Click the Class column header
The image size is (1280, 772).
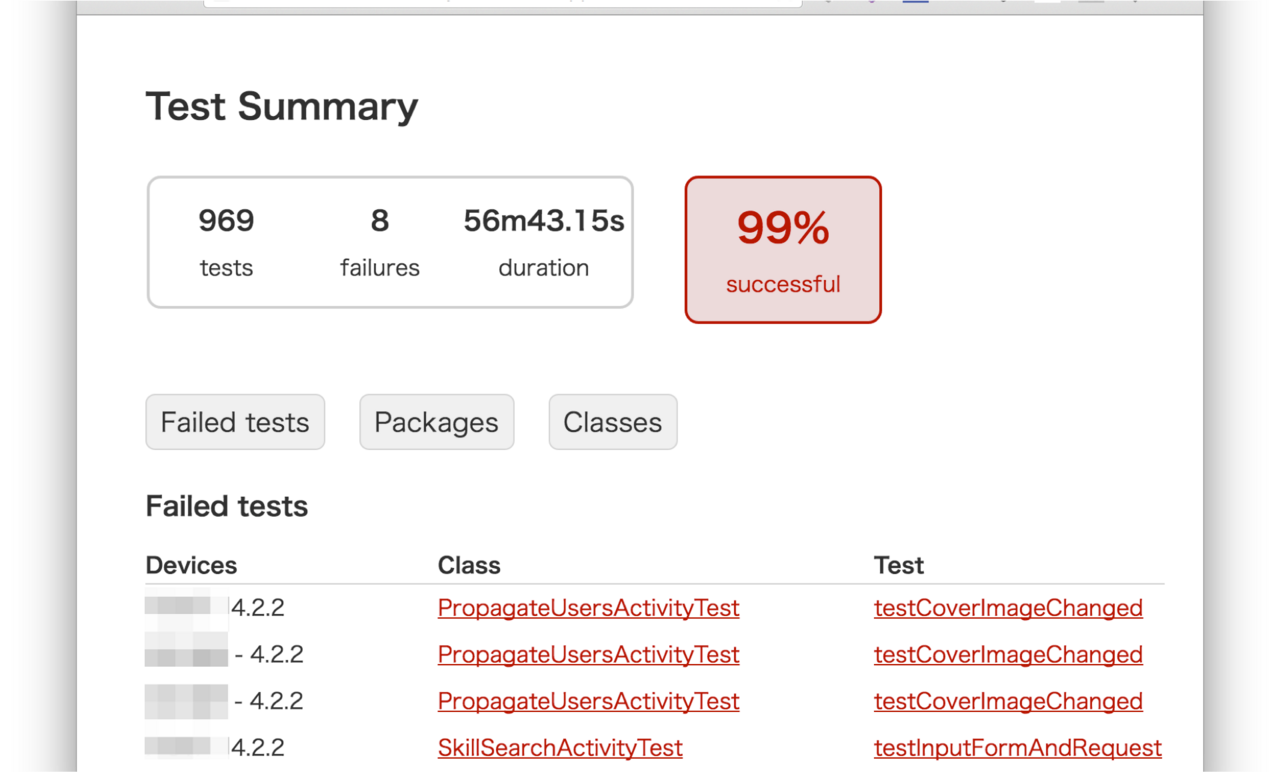tap(469, 565)
